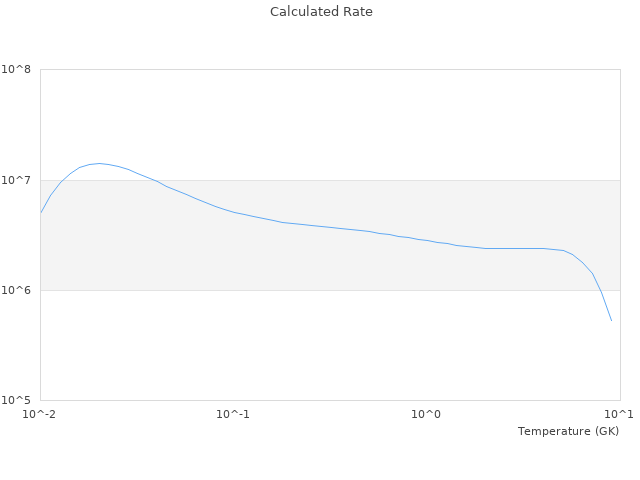
Task: Click the 10^5 y-axis tick label
Action: coord(16,400)
